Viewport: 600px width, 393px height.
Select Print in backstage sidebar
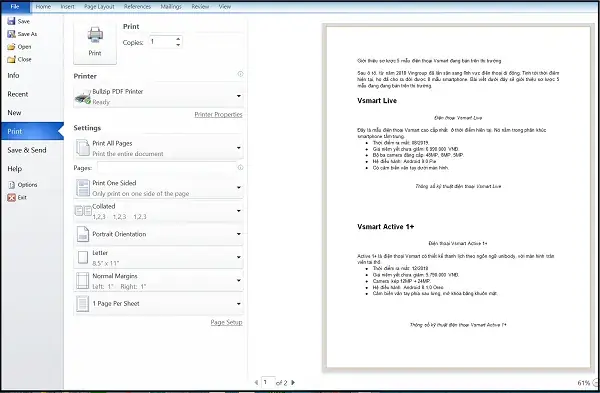[32, 131]
